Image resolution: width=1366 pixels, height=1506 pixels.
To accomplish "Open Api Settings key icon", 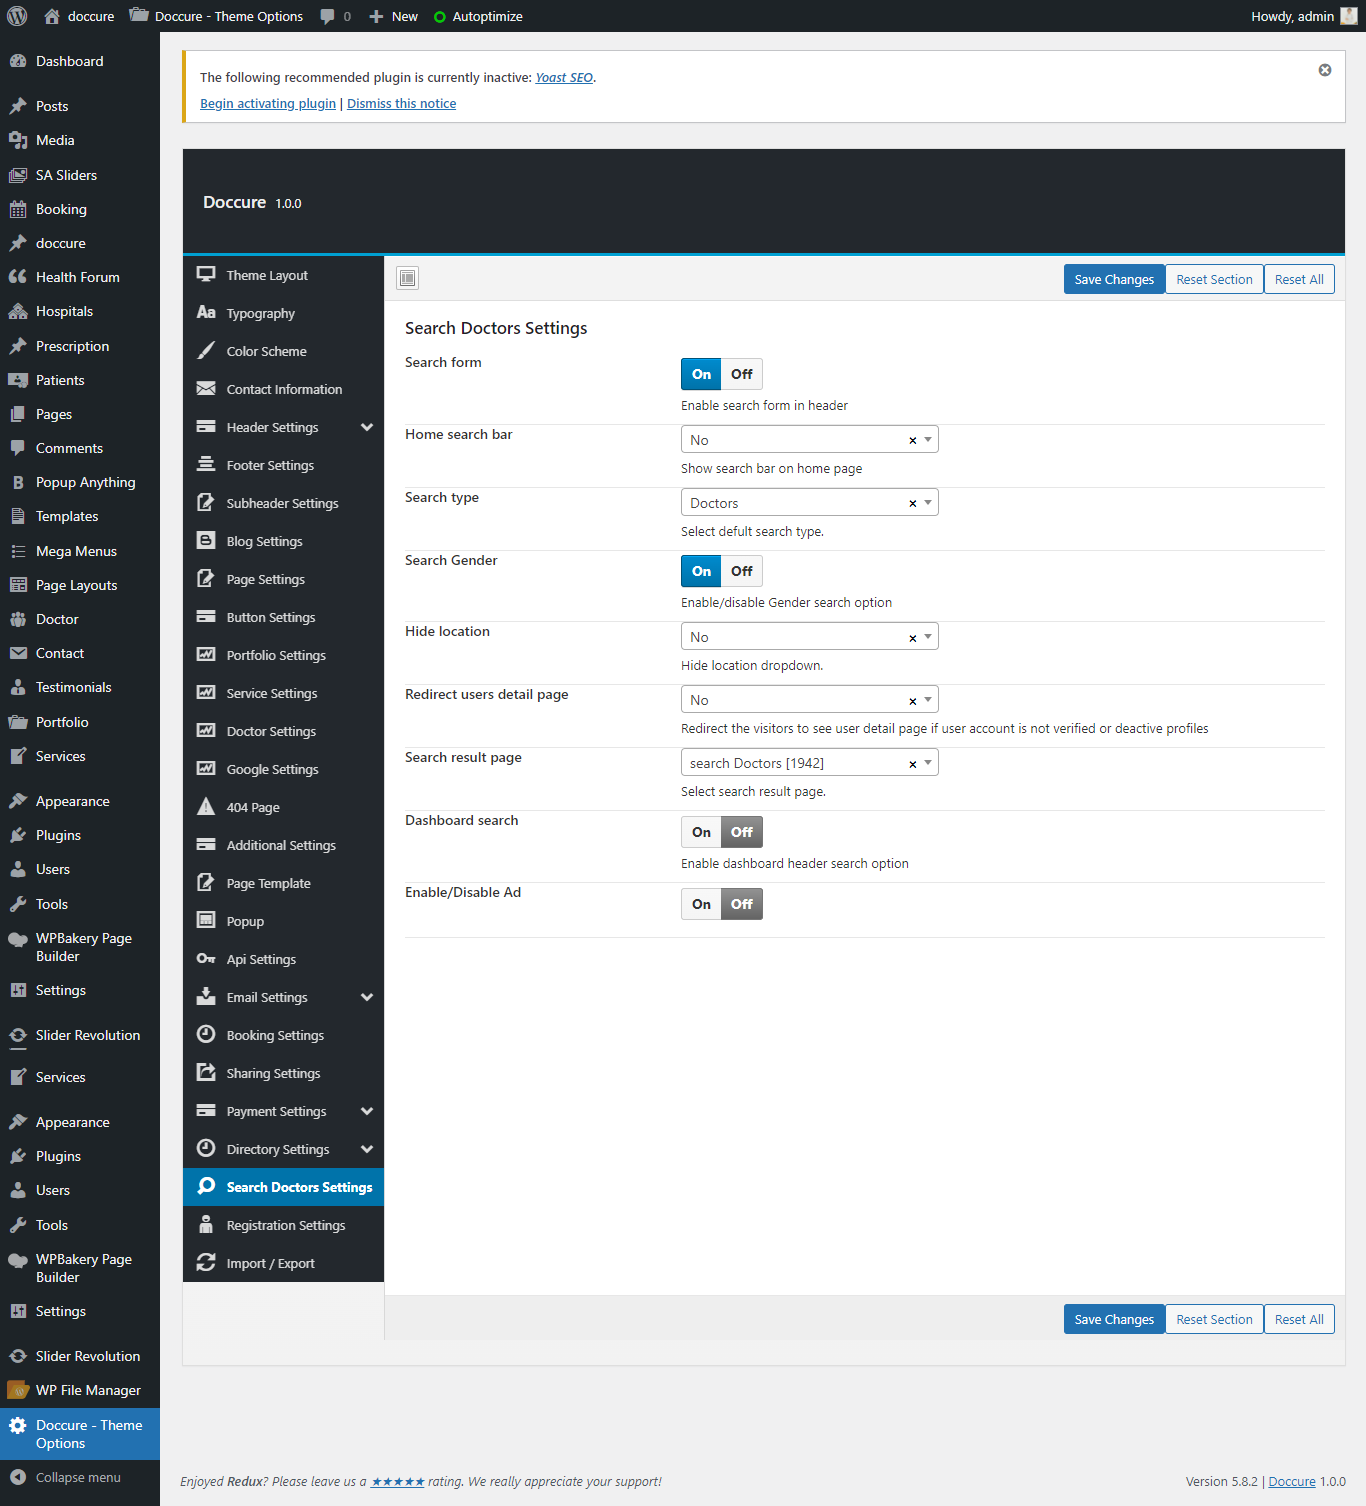I will tap(206, 959).
